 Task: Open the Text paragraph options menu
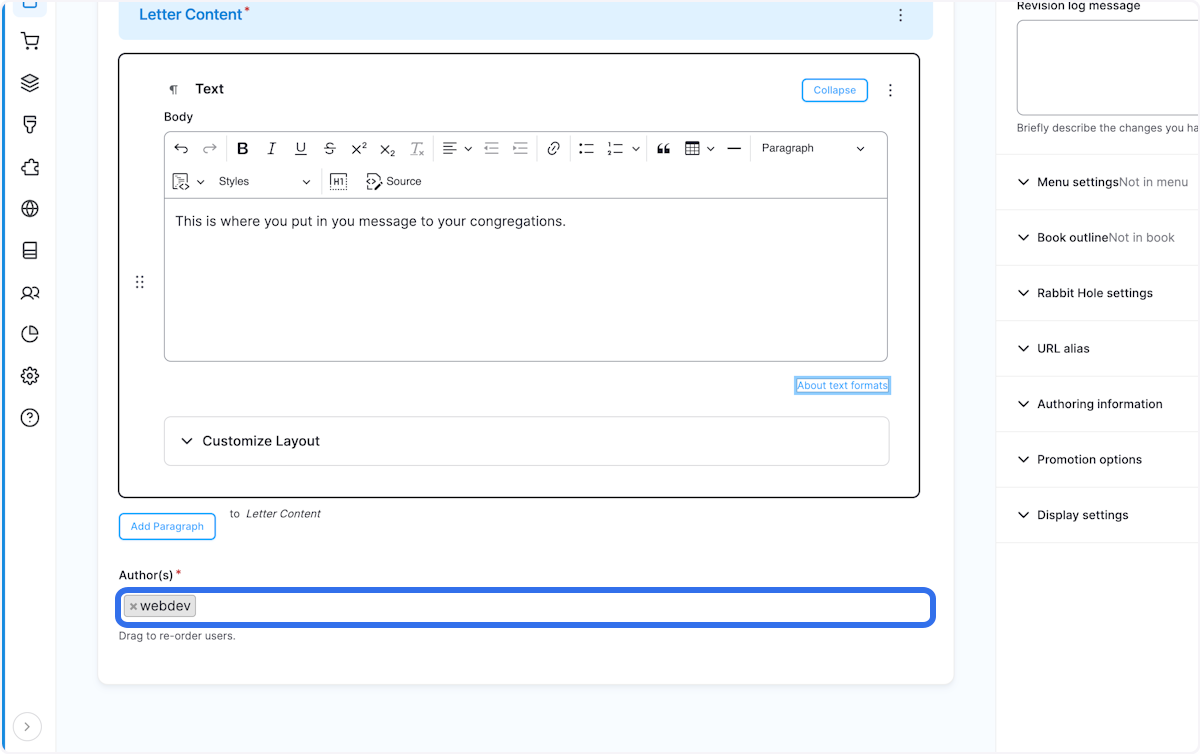pos(890,90)
